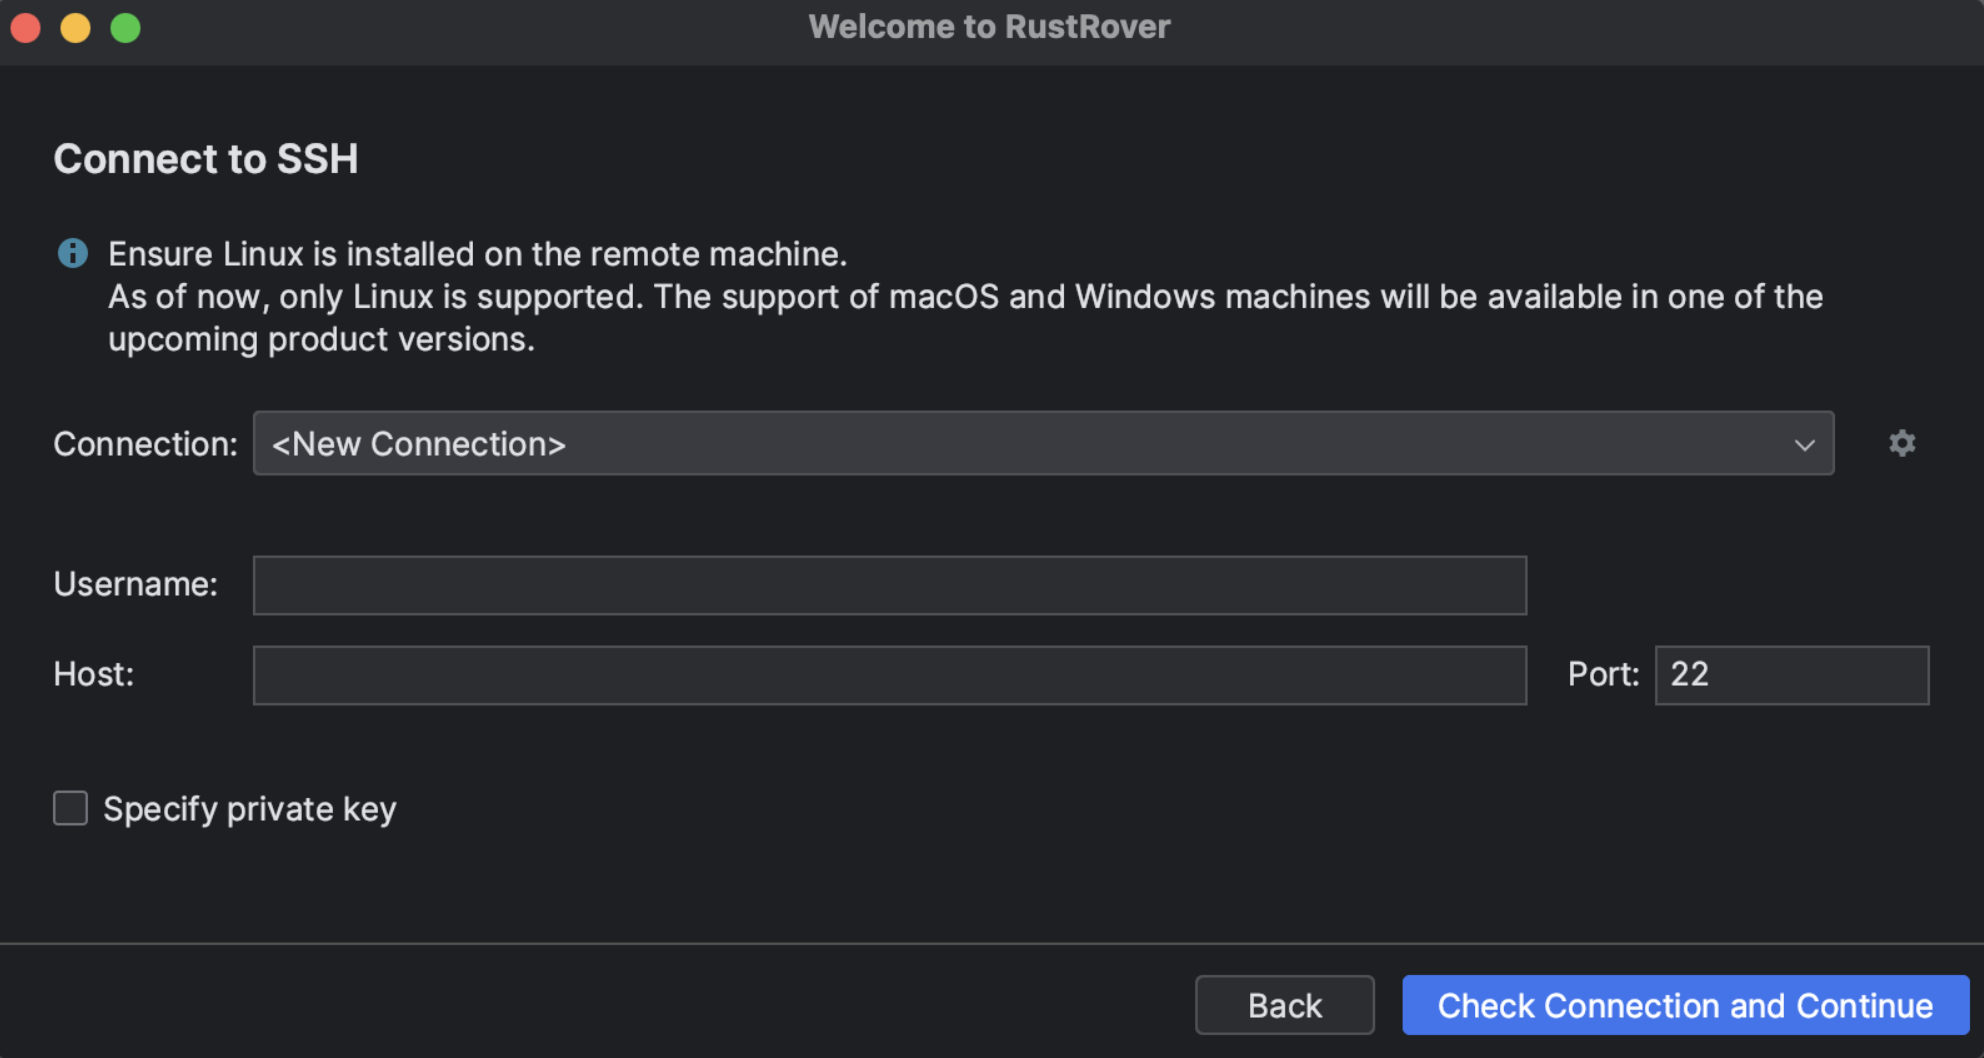Image resolution: width=1984 pixels, height=1058 pixels.
Task: Click the blue info icon
Action: click(x=72, y=253)
